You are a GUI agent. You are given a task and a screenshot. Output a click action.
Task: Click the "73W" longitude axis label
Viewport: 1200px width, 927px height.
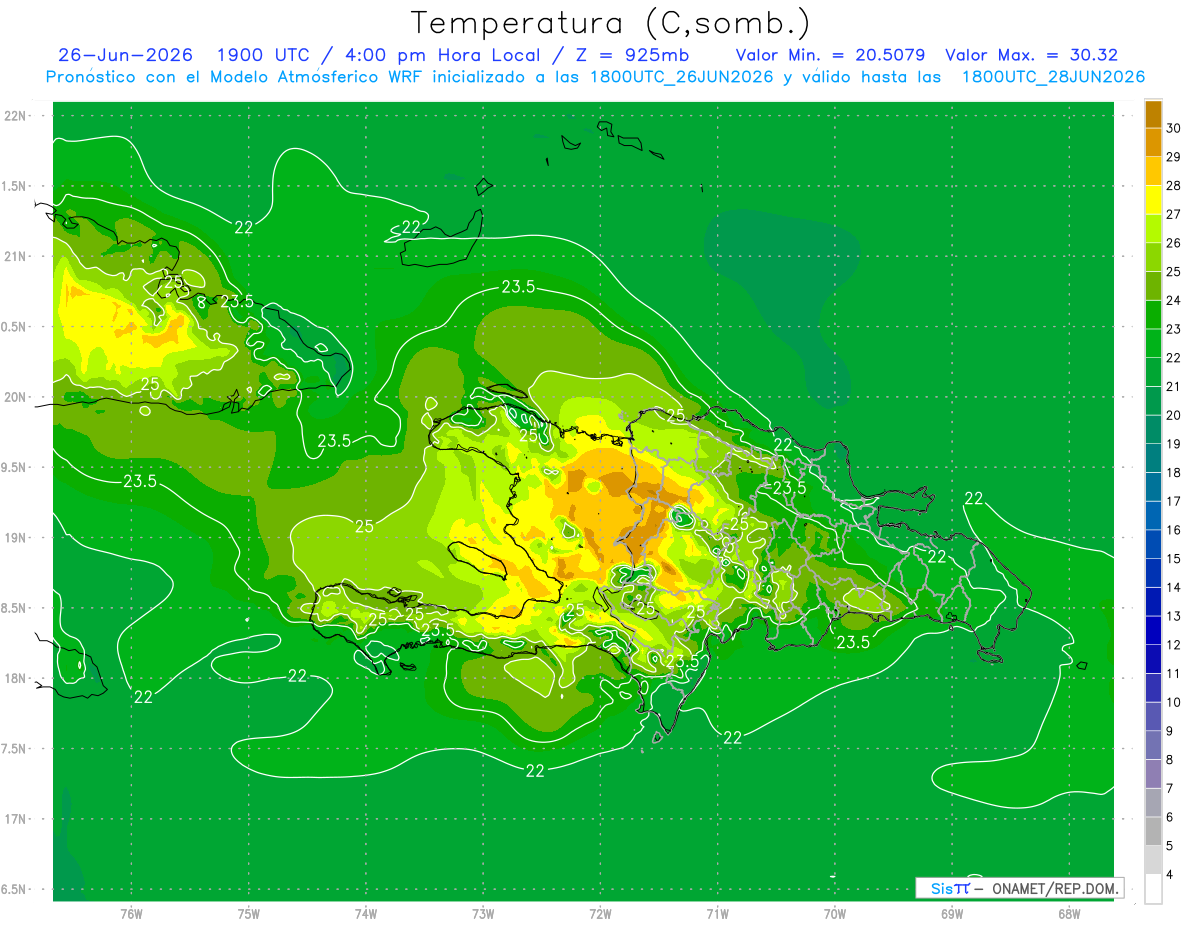tap(483, 913)
